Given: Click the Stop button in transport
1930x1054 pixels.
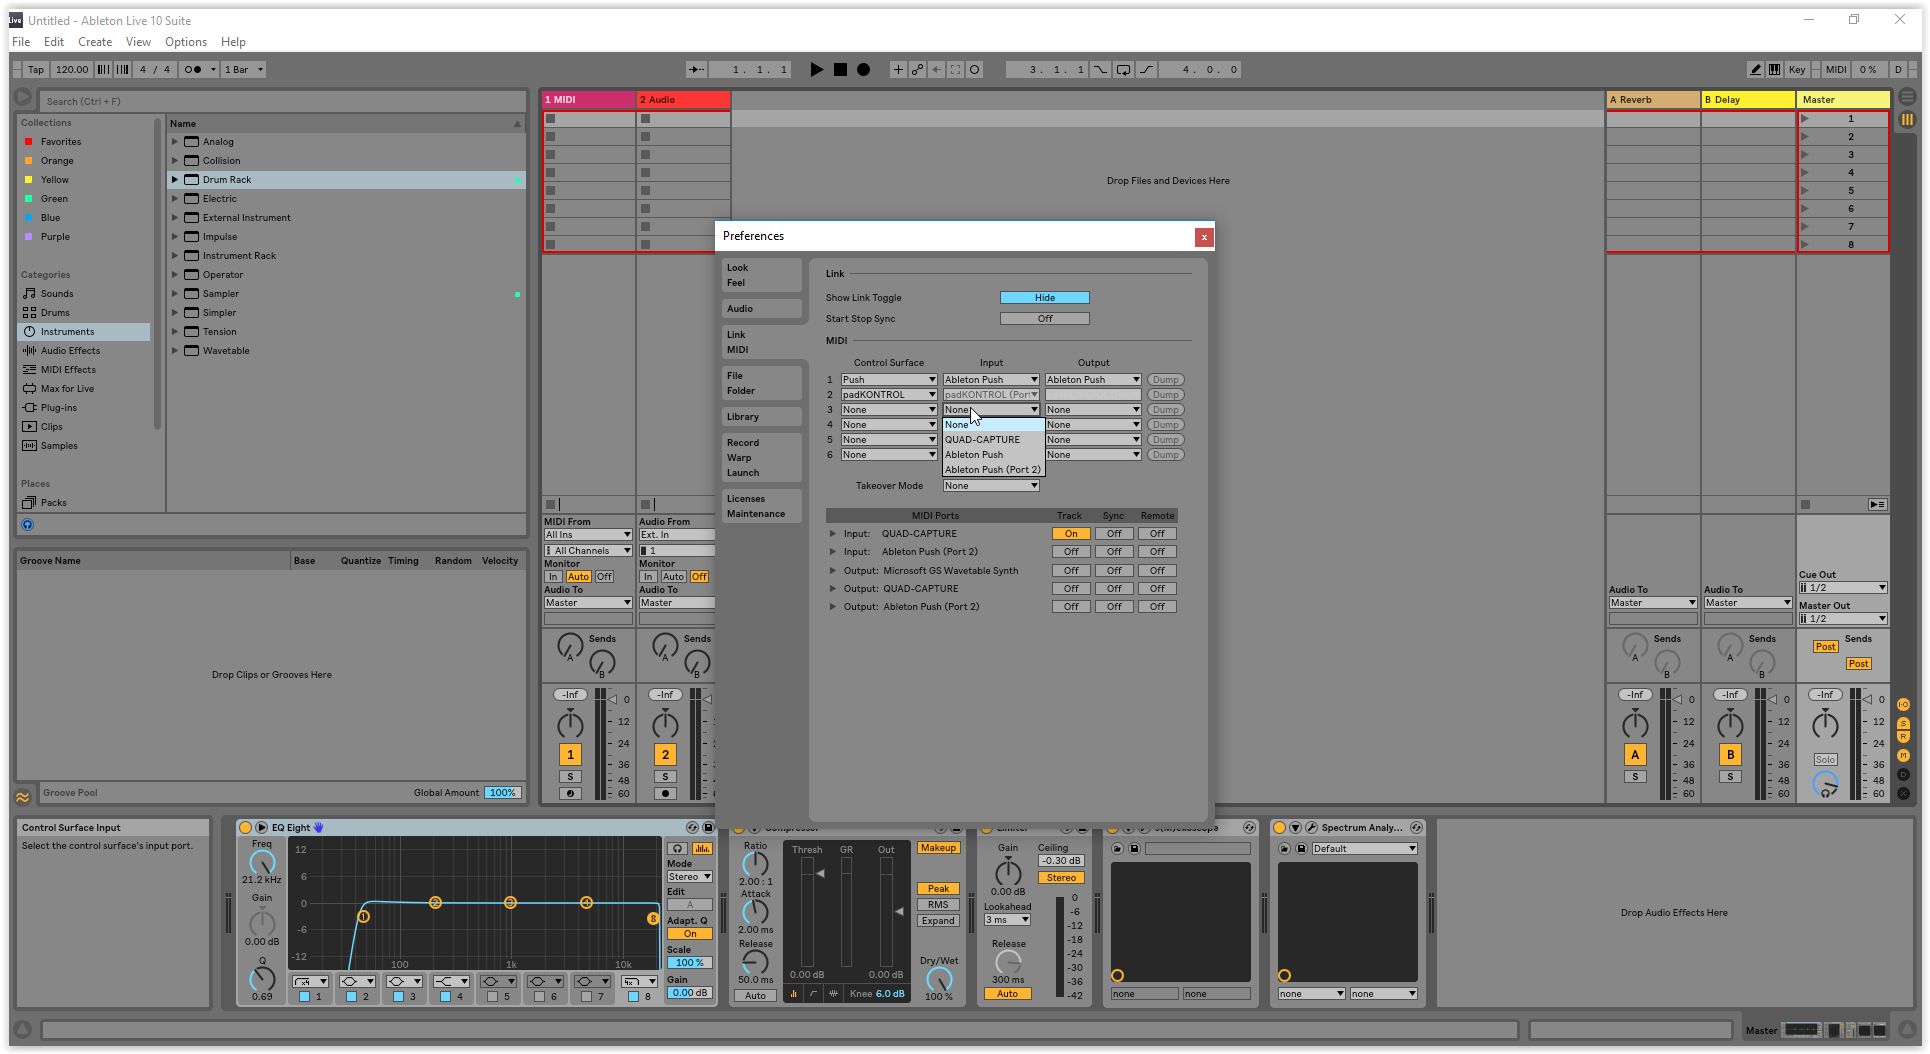Looking at the screenshot, I should point(840,70).
